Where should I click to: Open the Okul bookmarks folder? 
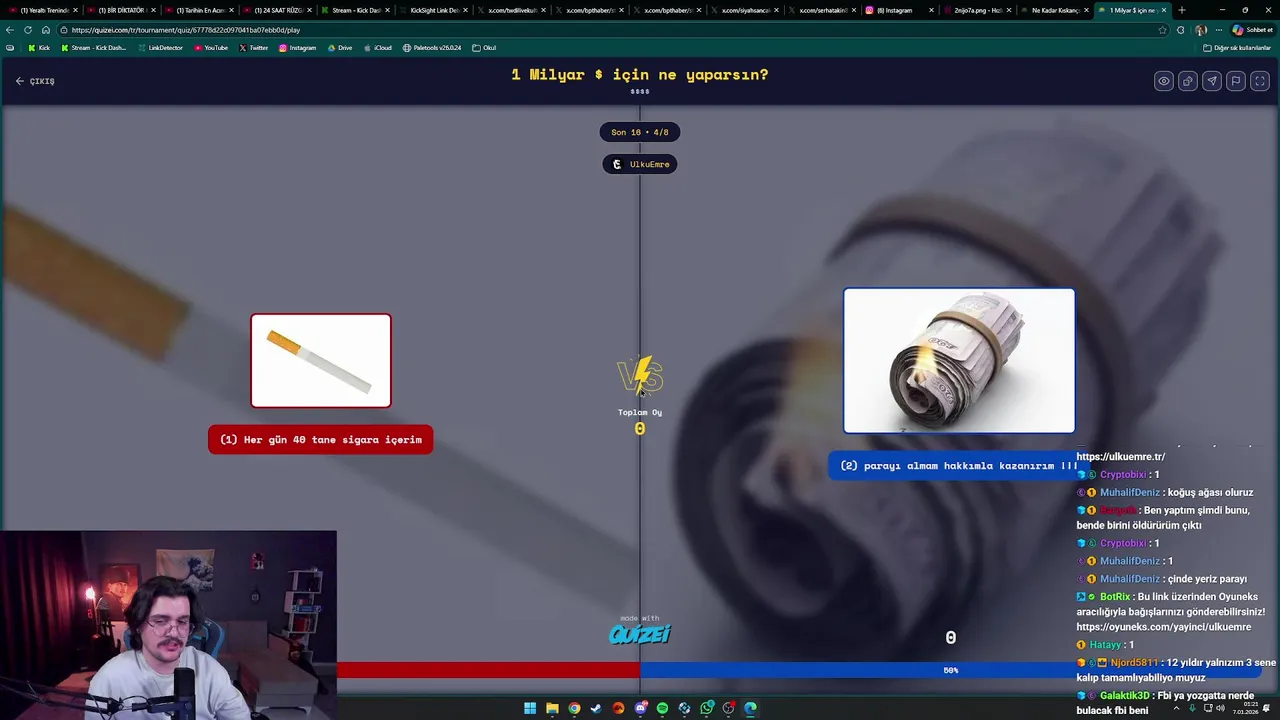pos(484,48)
